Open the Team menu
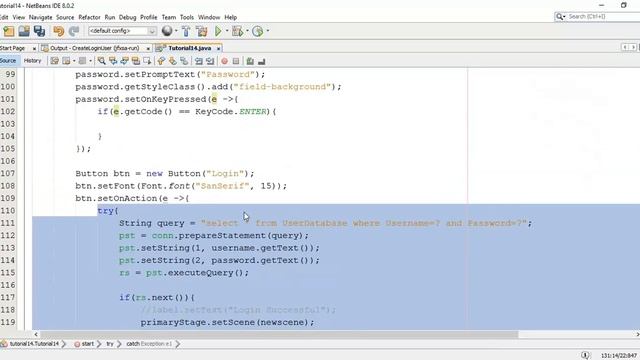Screen dimensions: 640x360 (169, 17)
